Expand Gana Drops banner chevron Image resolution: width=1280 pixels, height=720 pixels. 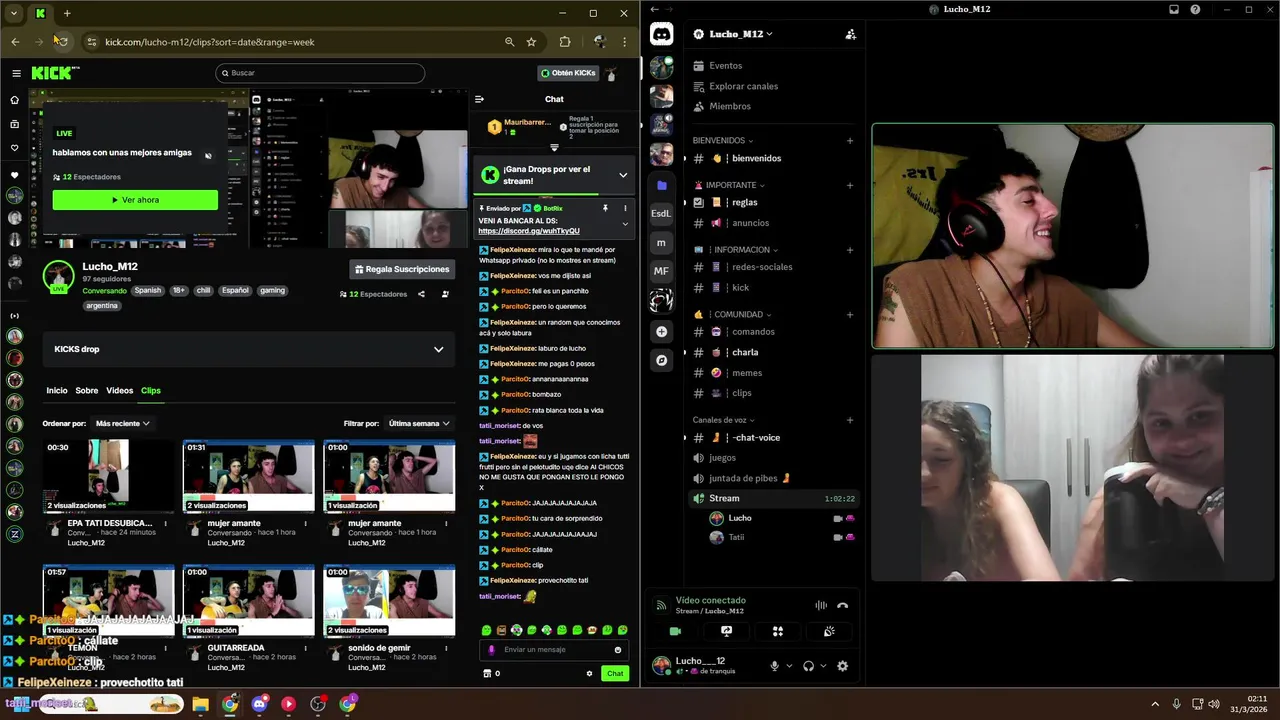(x=623, y=175)
